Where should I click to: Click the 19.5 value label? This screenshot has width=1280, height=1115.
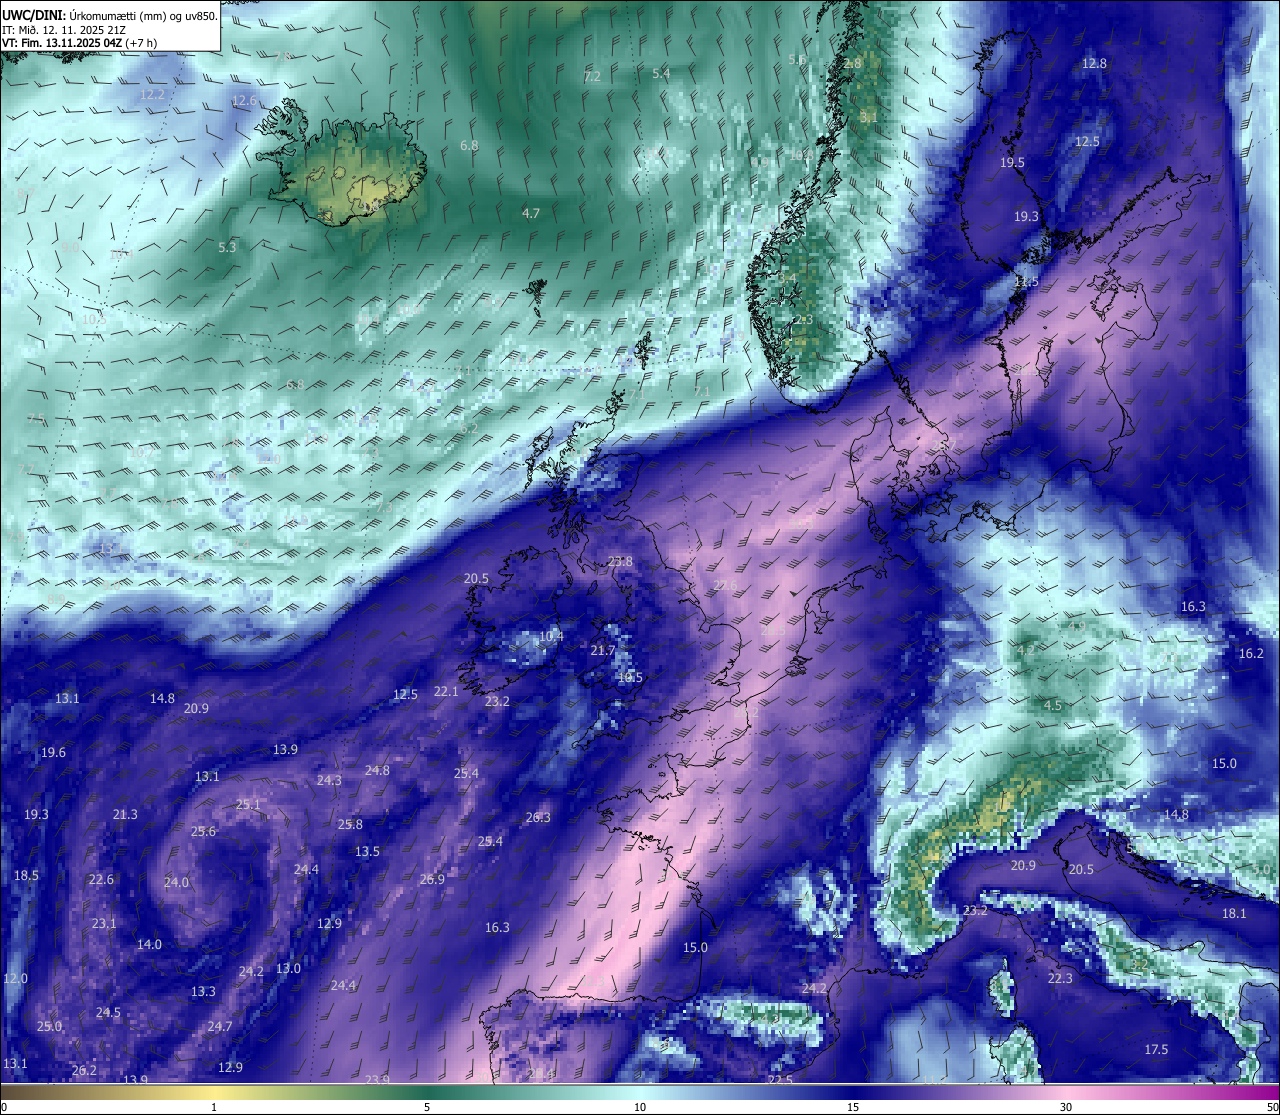[1012, 163]
